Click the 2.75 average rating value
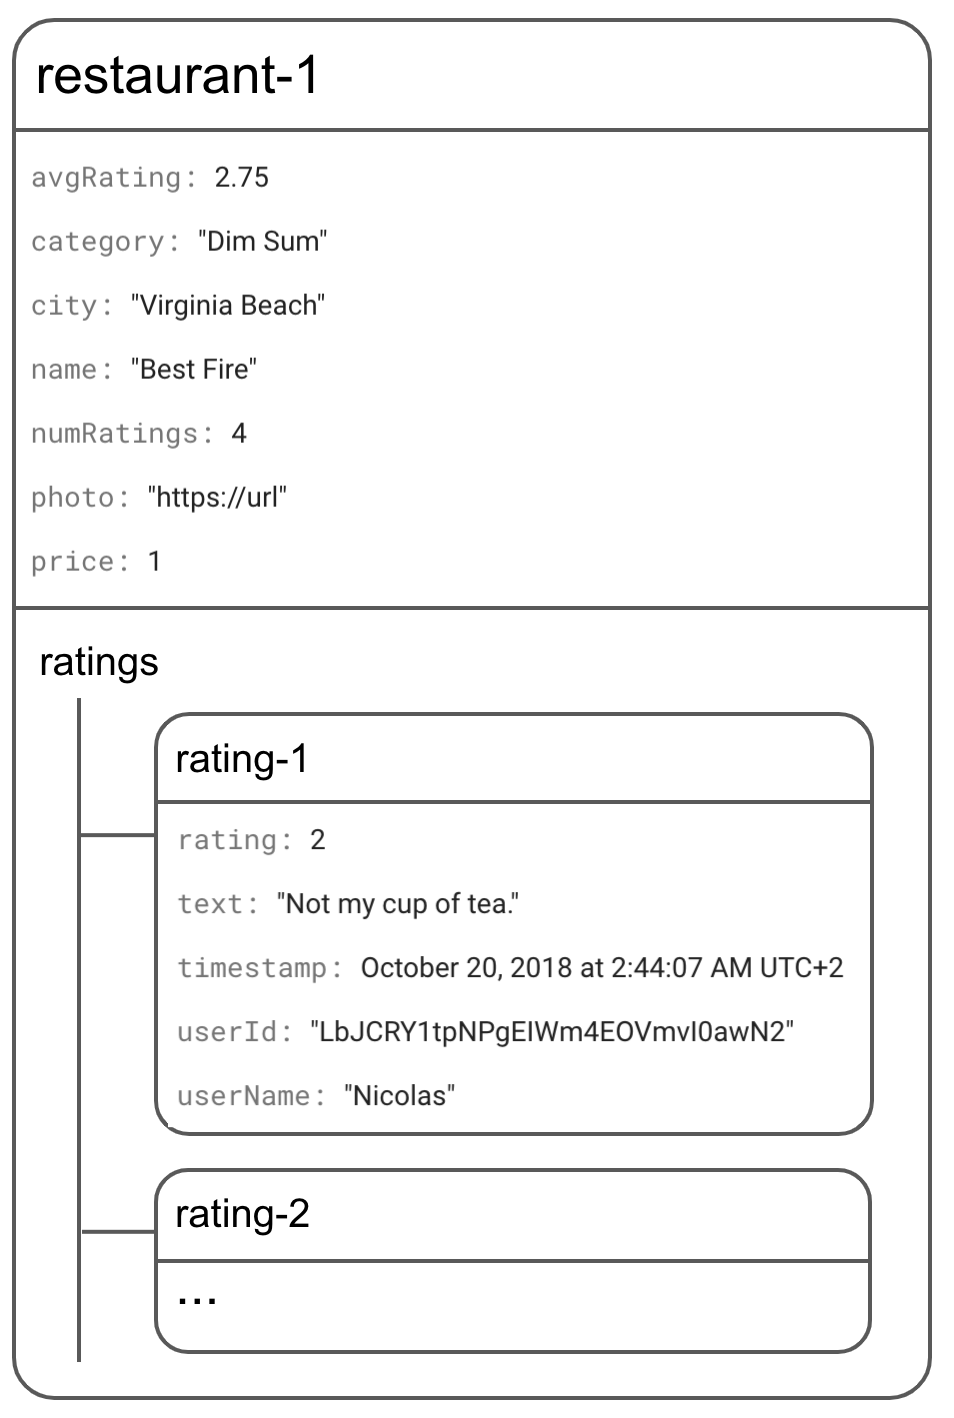The image size is (954, 1418). (x=242, y=178)
